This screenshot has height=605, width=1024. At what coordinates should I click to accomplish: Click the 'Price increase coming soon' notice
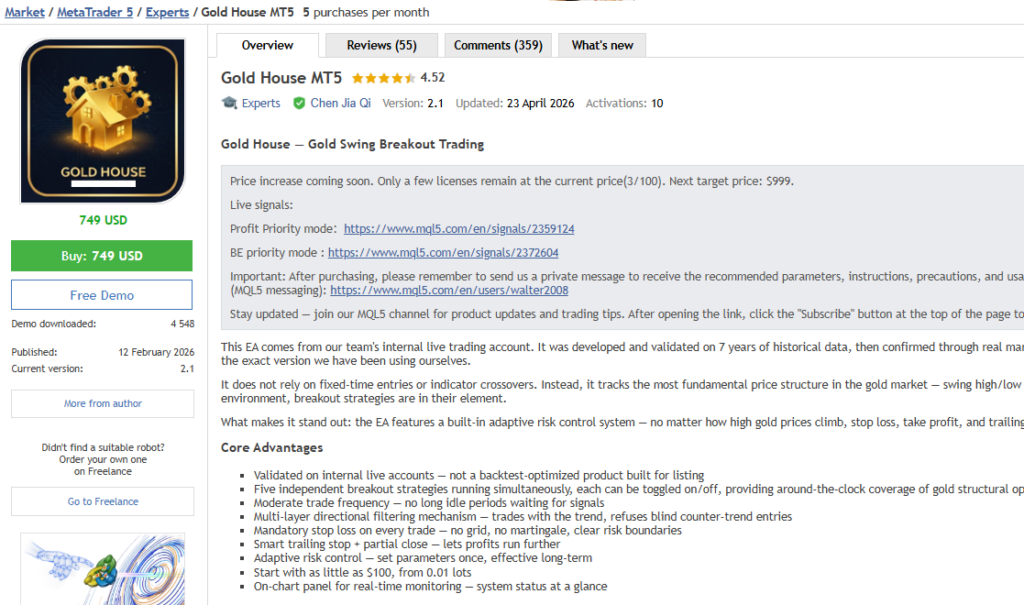point(511,181)
